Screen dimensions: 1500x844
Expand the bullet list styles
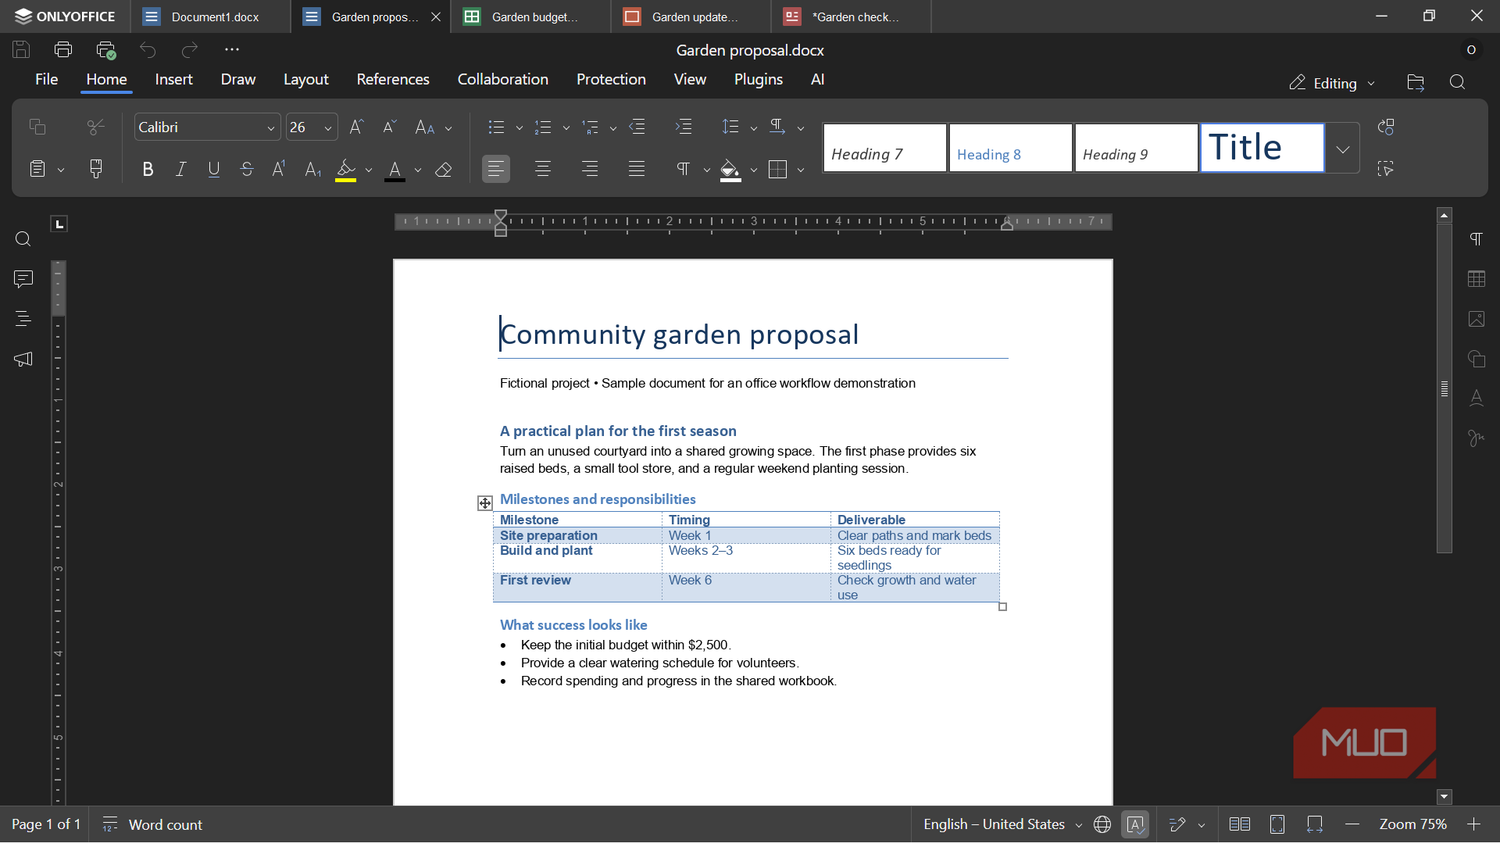pyautogui.click(x=519, y=128)
